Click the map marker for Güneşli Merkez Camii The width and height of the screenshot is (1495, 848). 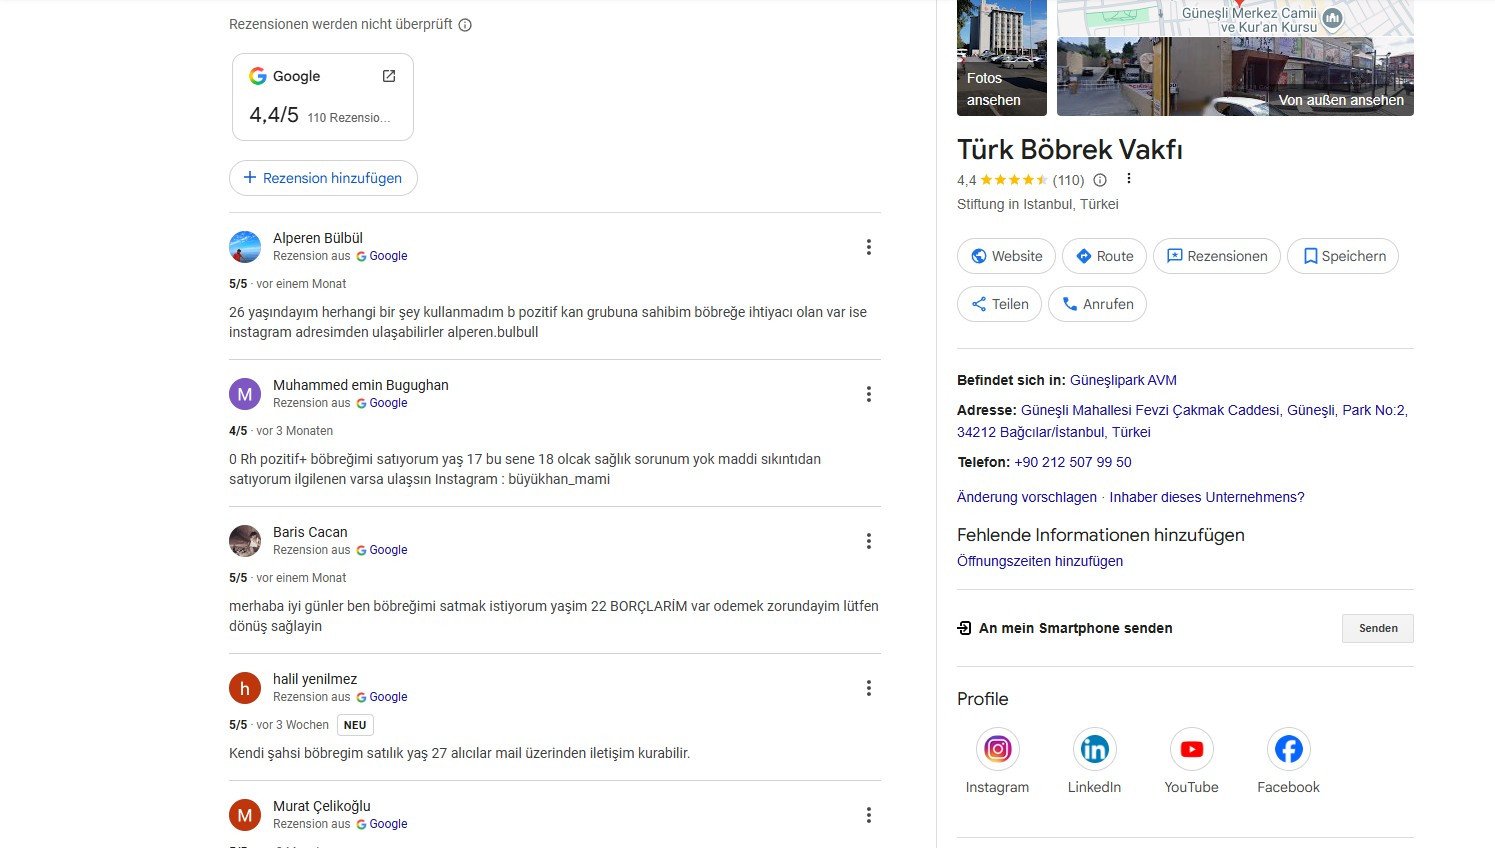[1332, 18]
